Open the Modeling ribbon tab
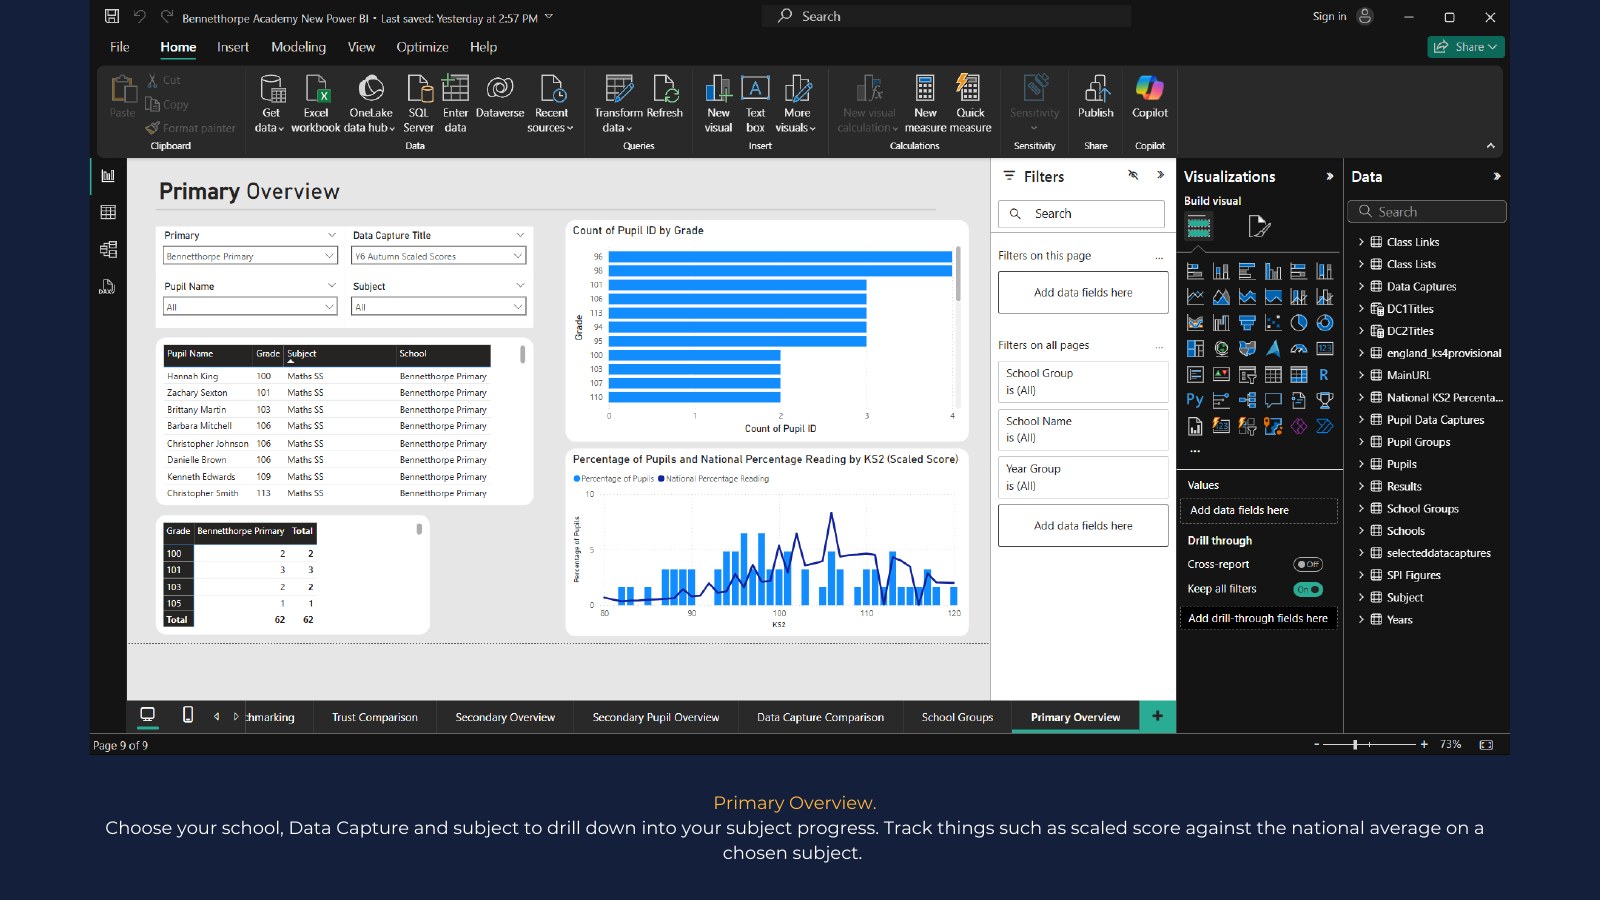This screenshot has height=900, width=1600. tap(298, 47)
